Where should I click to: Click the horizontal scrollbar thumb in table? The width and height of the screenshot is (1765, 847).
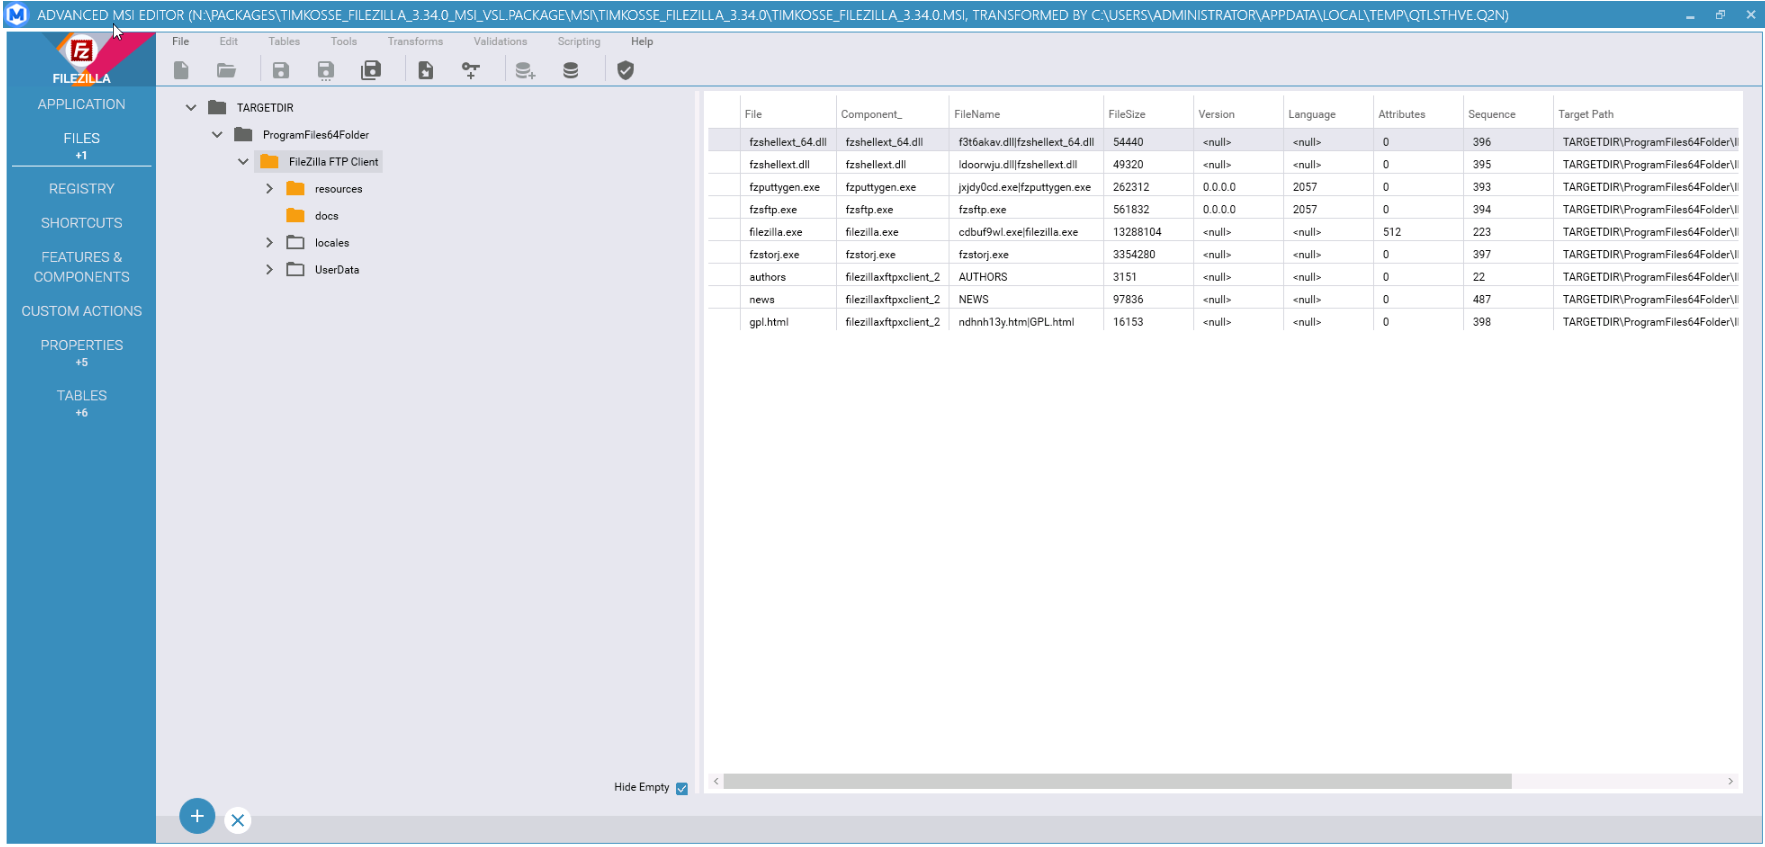pyautogui.click(x=1117, y=781)
